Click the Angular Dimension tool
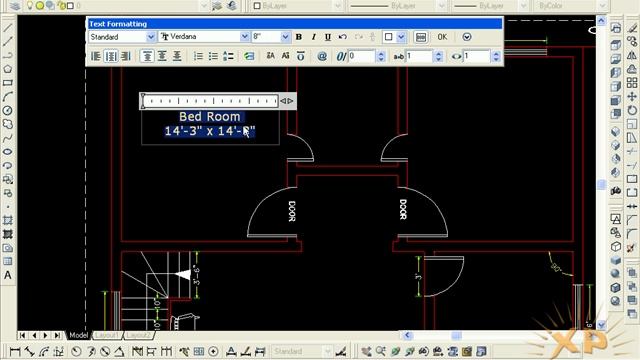The image size is (640, 360). pos(119,351)
